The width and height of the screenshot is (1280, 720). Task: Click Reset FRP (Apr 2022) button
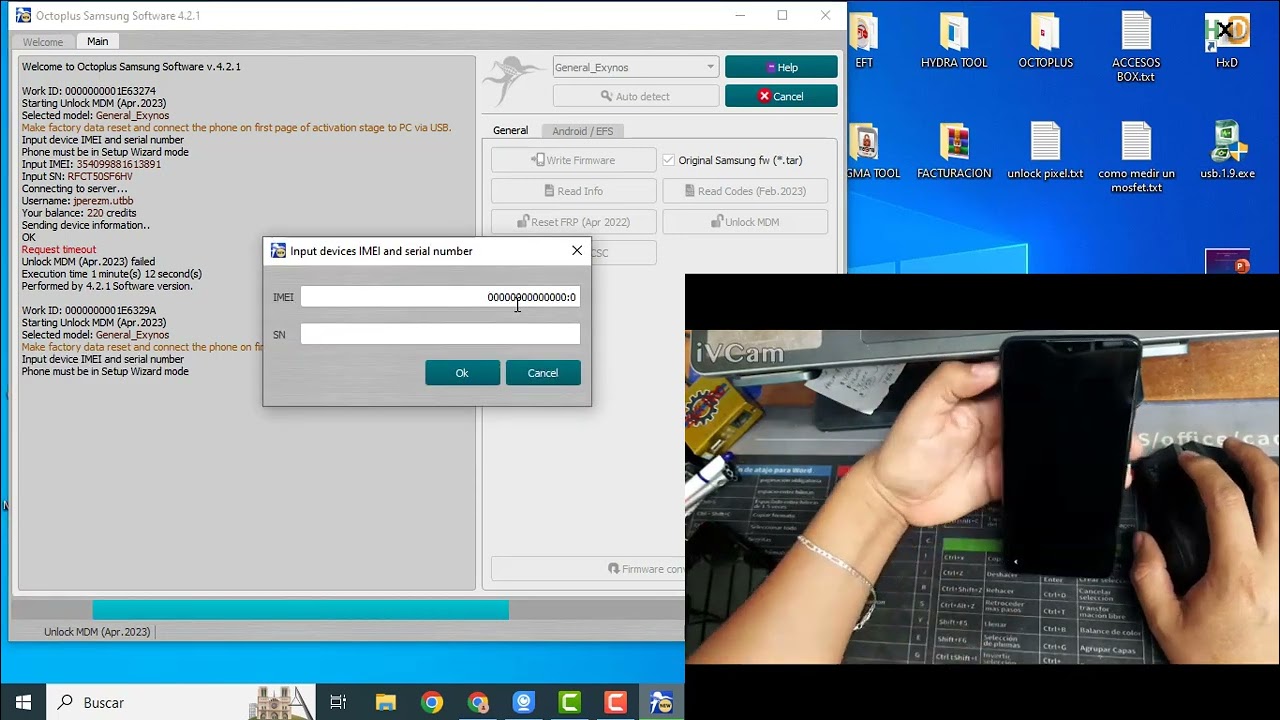[573, 222]
